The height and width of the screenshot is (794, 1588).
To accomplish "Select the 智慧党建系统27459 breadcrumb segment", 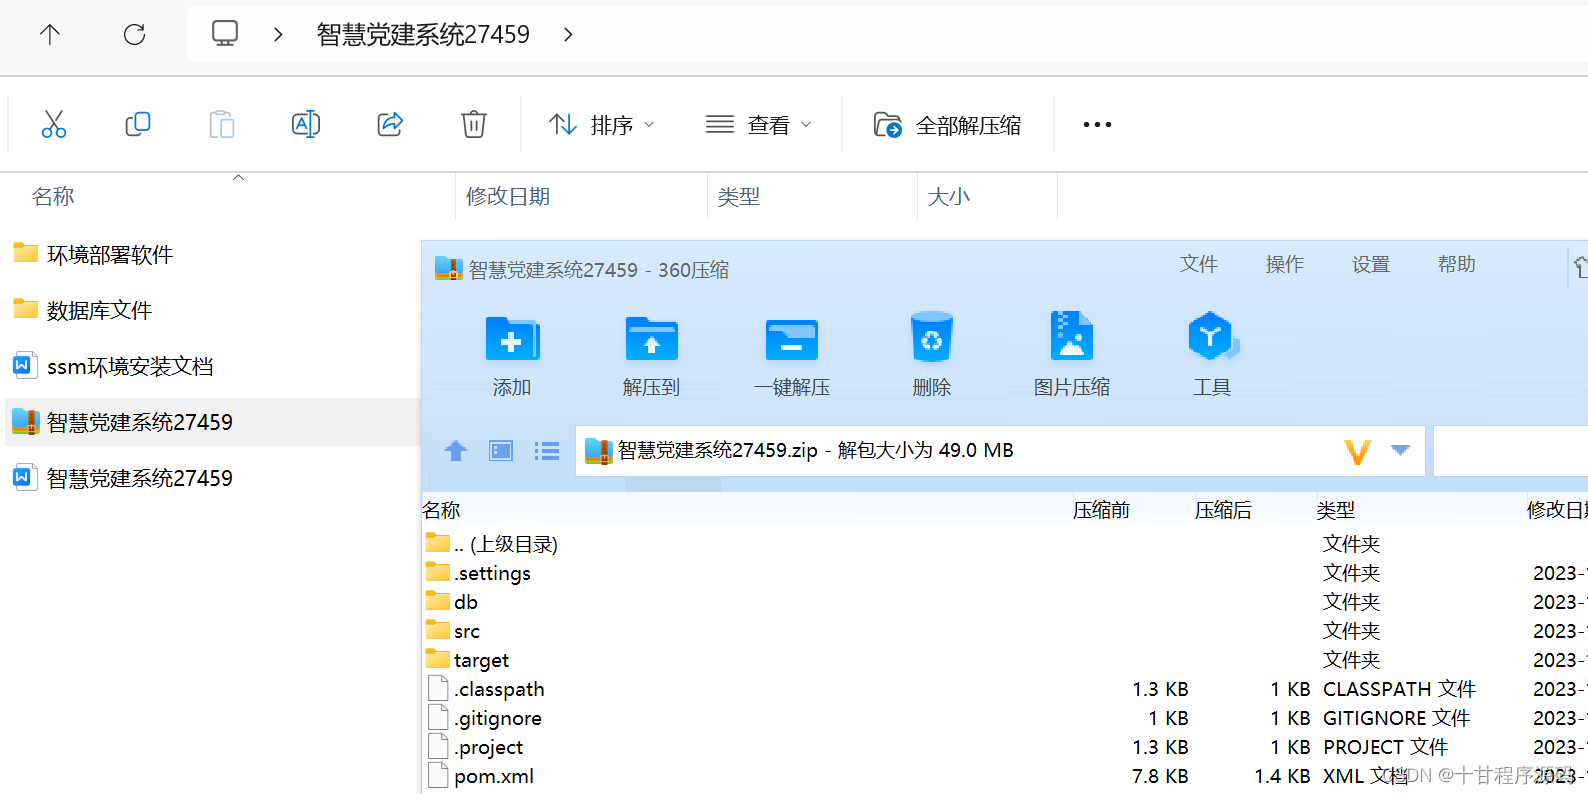I will click(423, 35).
